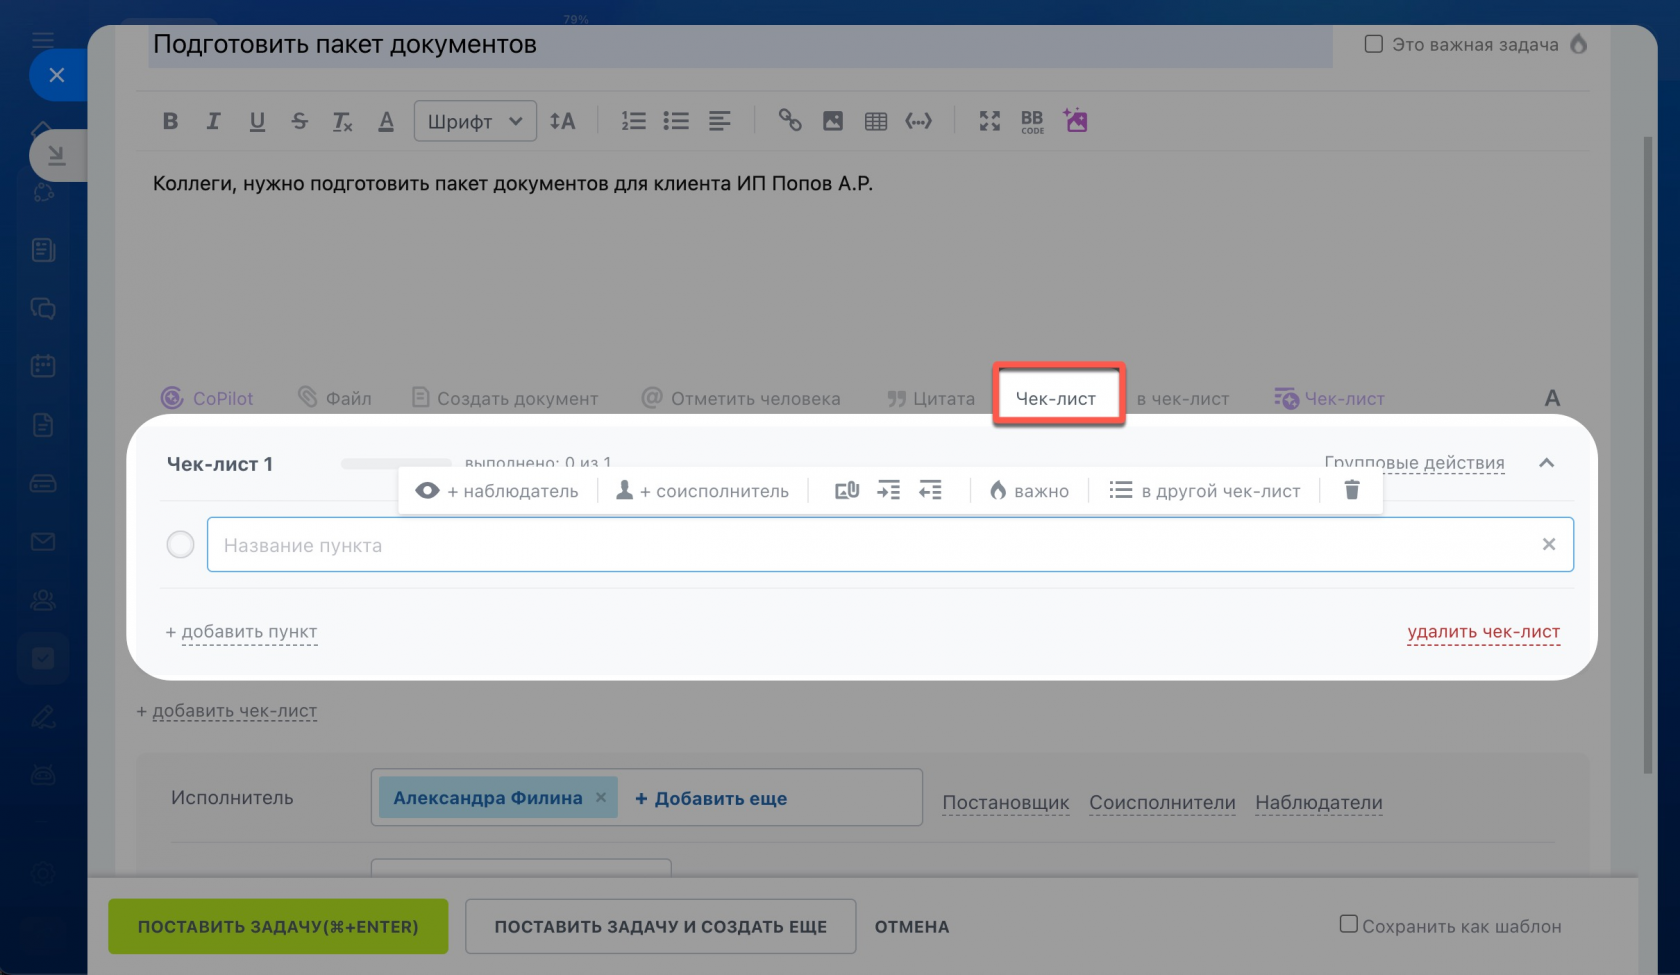The height and width of the screenshot is (975, 1680).
Task: Insert an image into the description
Action: click(832, 121)
